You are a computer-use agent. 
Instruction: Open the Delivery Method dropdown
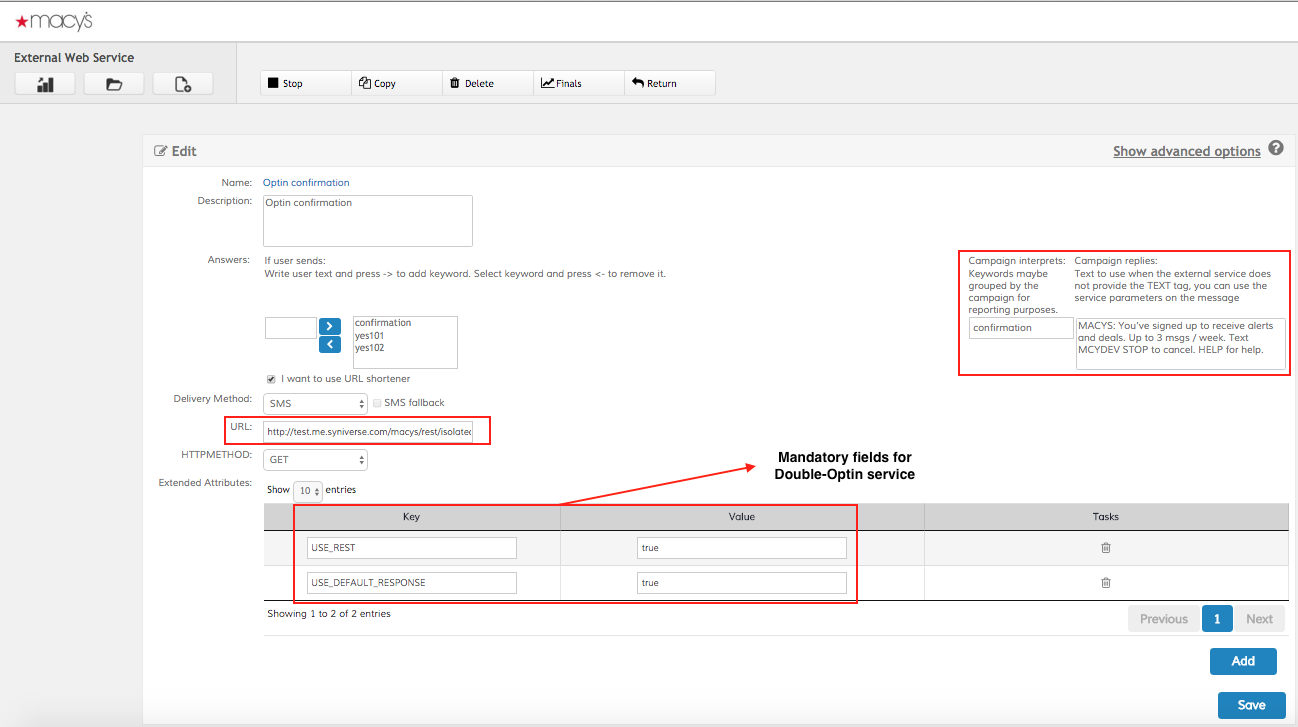[x=315, y=403]
